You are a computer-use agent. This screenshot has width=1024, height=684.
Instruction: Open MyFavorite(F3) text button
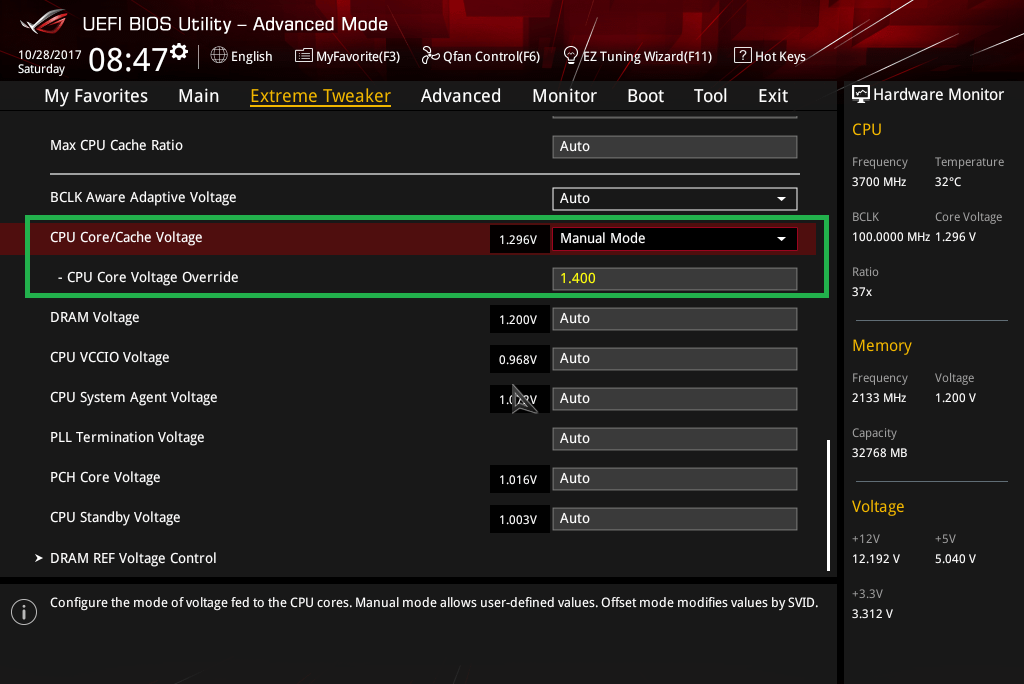pos(358,57)
